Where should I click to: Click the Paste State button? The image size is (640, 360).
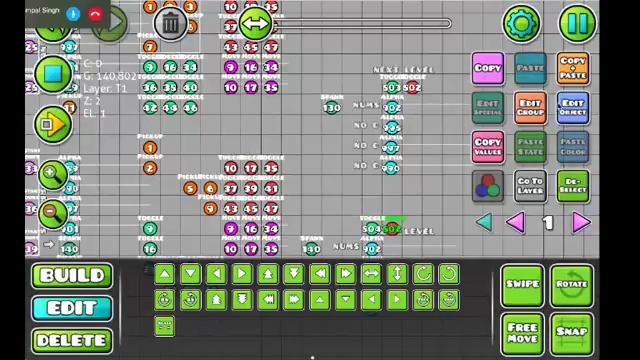(x=530, y=147)
